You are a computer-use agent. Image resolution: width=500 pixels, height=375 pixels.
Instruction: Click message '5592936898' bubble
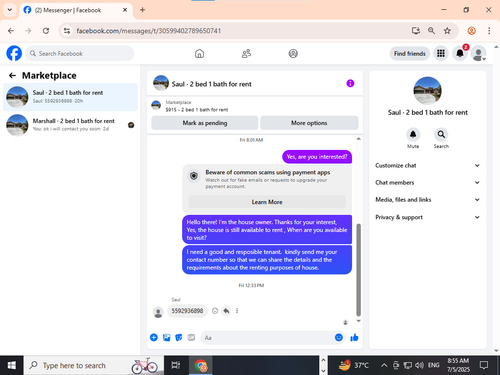point(187,311)
